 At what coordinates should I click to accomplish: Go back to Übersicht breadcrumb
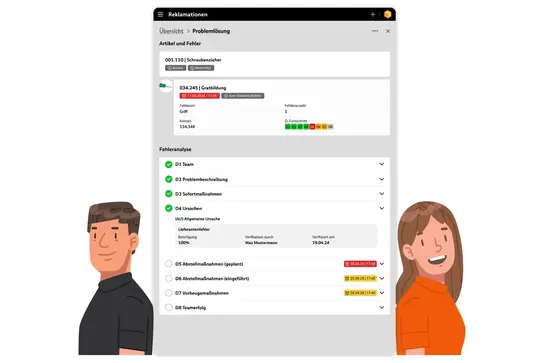coord(171,31)
